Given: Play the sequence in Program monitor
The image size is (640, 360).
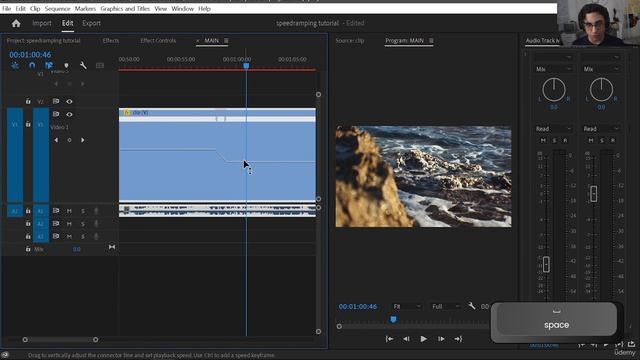Looking at the screenshot, I should click(x=424, y=339).
